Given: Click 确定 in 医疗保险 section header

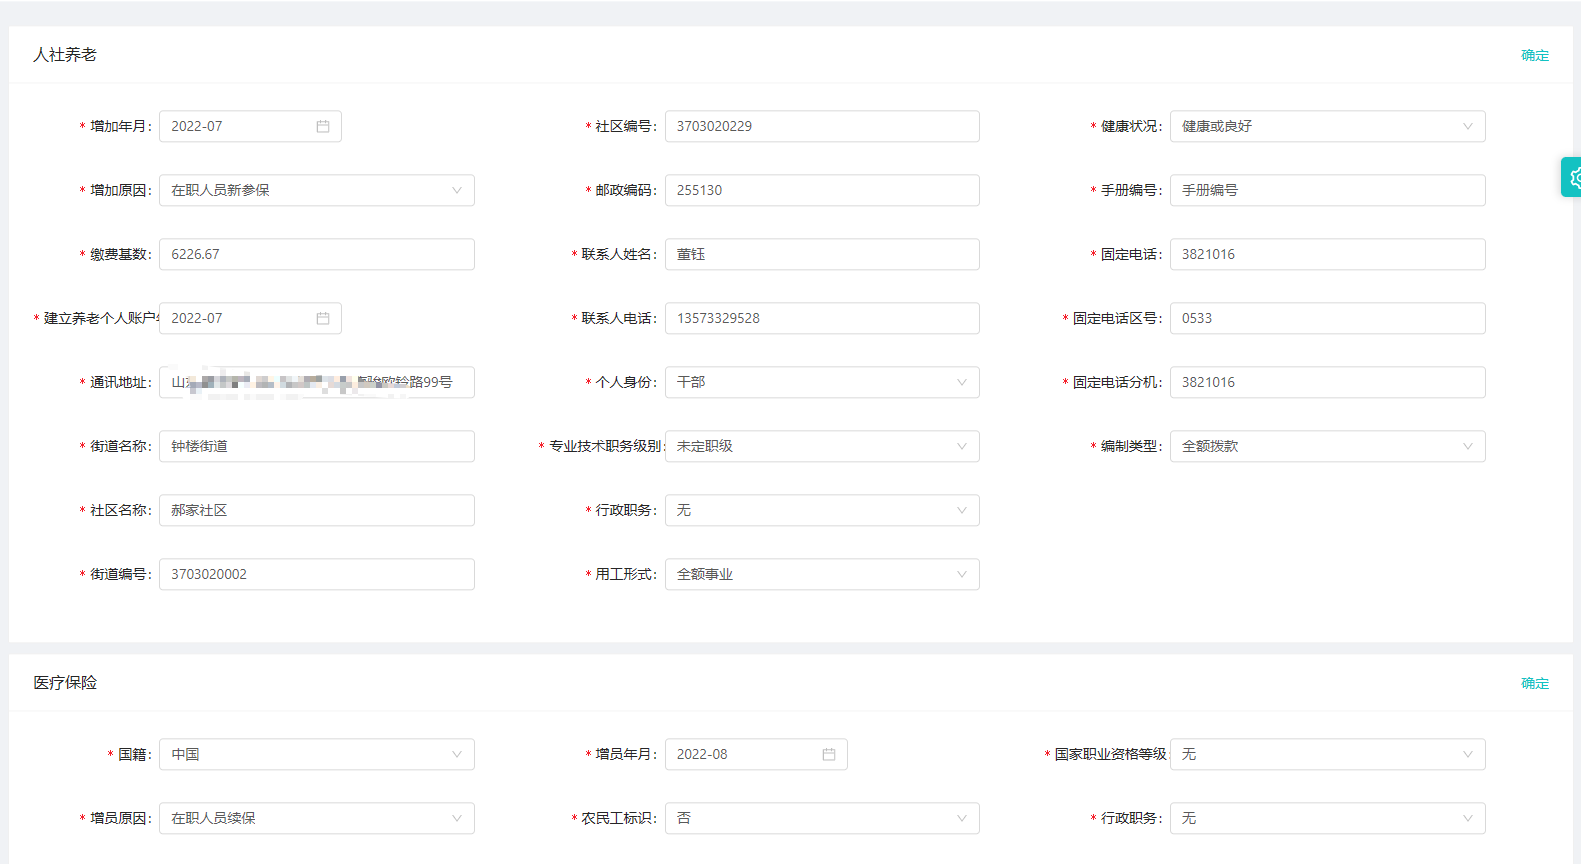Looking at the screenshot, I should click(x=1535, y=683).
